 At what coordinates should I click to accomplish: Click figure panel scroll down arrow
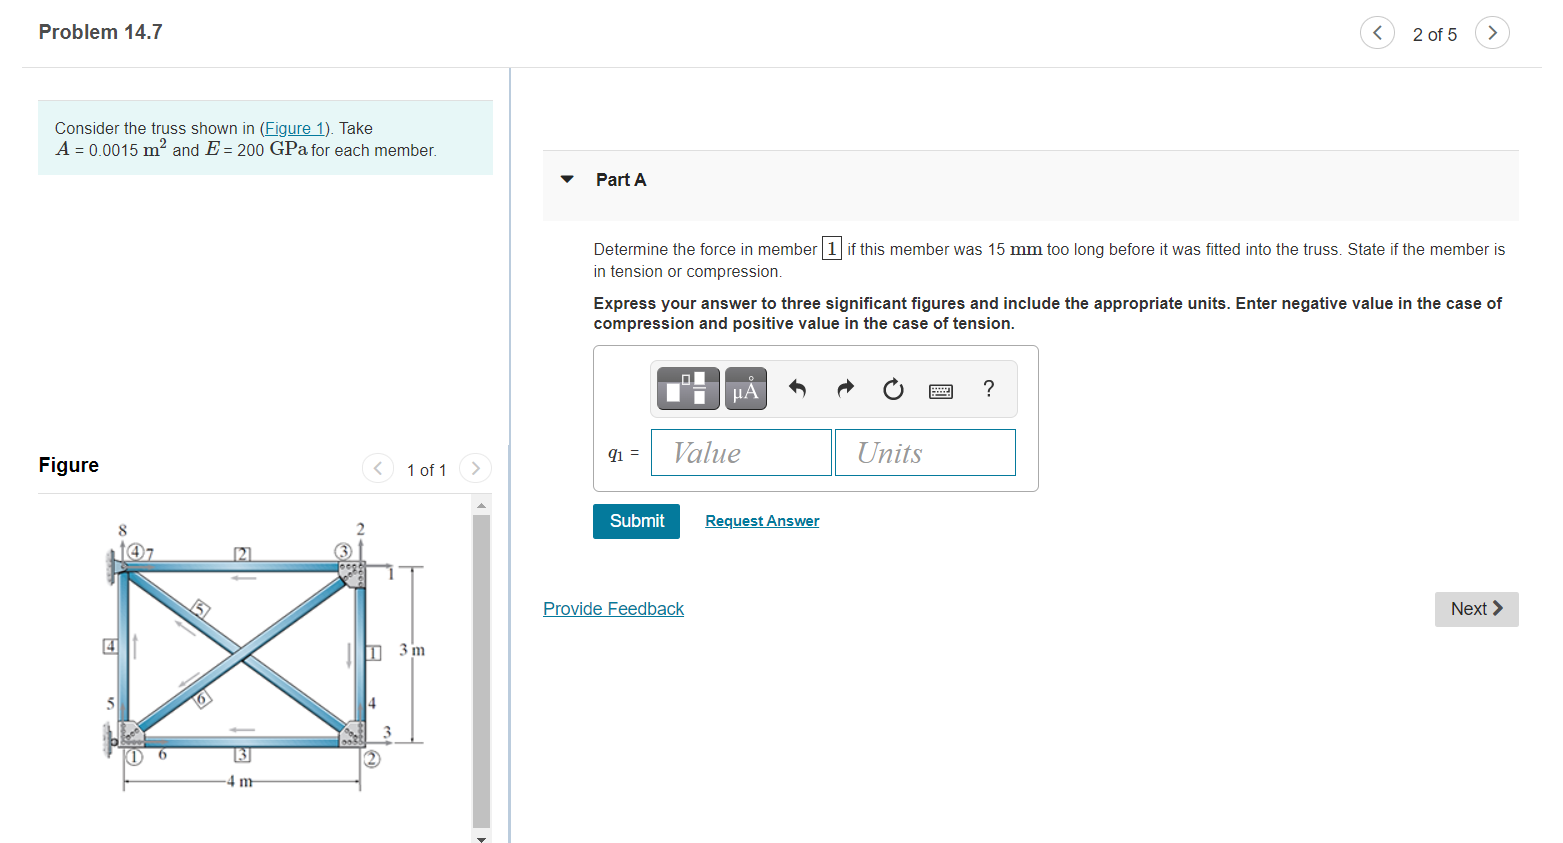tap(481, 837)
